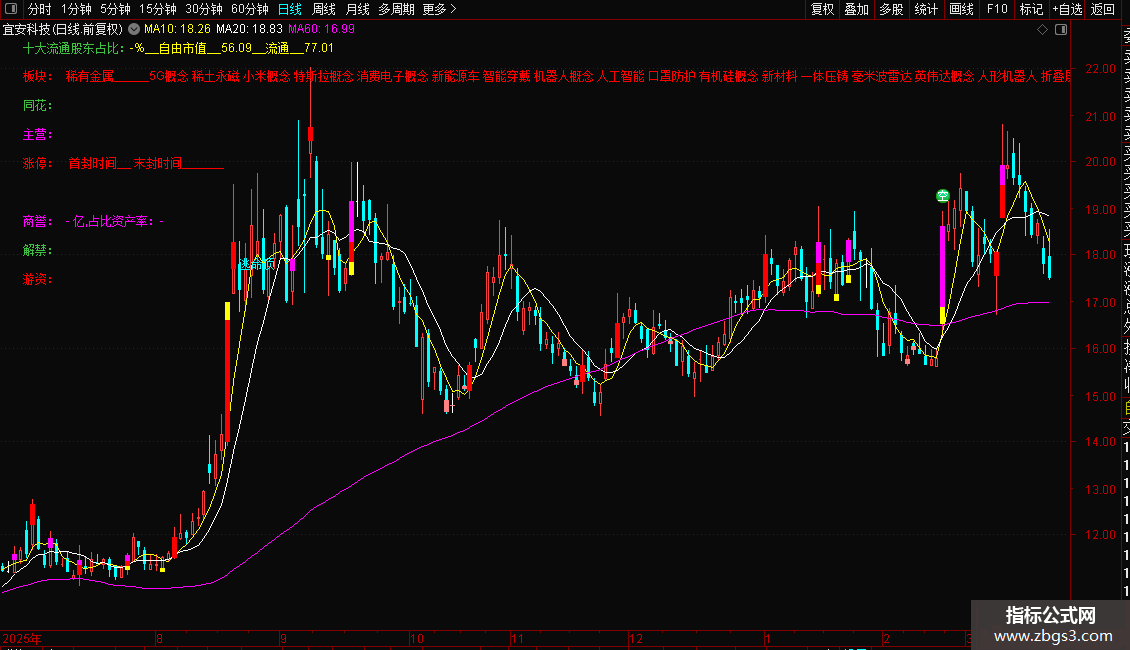Screen dimensions: 1130x650
Task: Click the 标记 mark button
Action: pos(1031,9)
